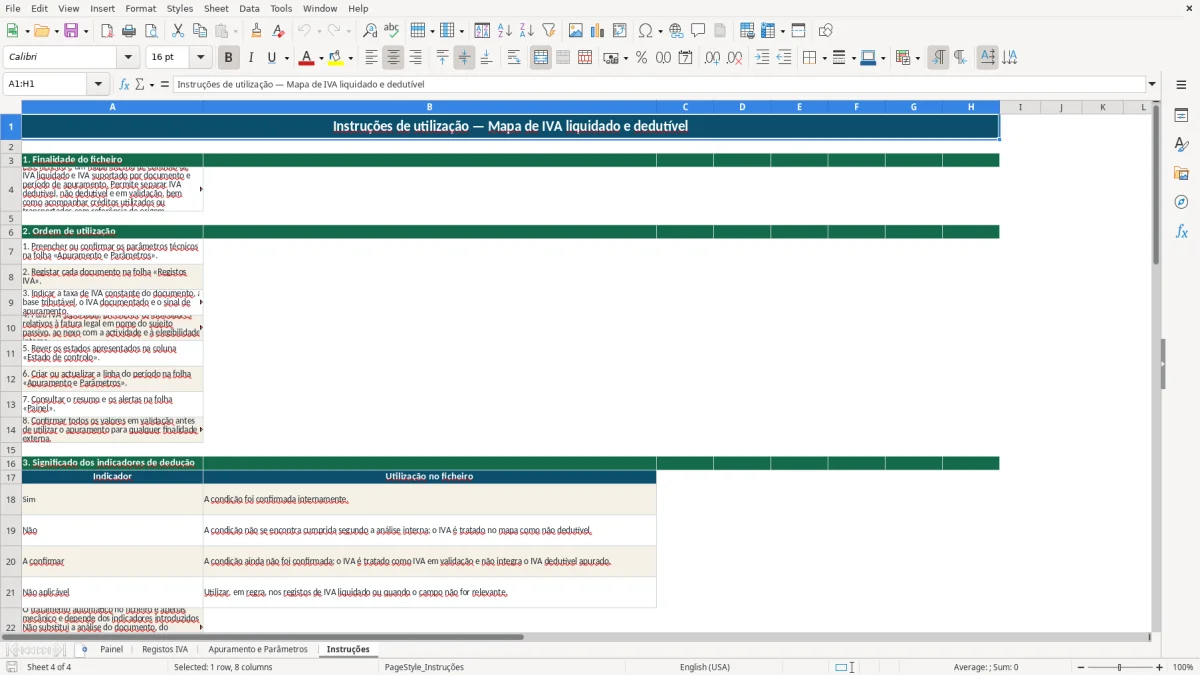This screenshot has height=675, width=1200.
Task: Open Find & Replace
Action: (x=370, y=31)
